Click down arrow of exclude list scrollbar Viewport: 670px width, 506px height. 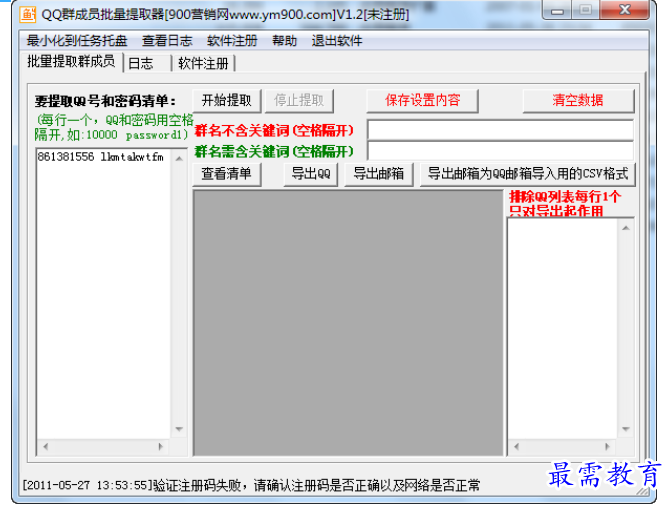pyautogui.click(x=626, y=429)
